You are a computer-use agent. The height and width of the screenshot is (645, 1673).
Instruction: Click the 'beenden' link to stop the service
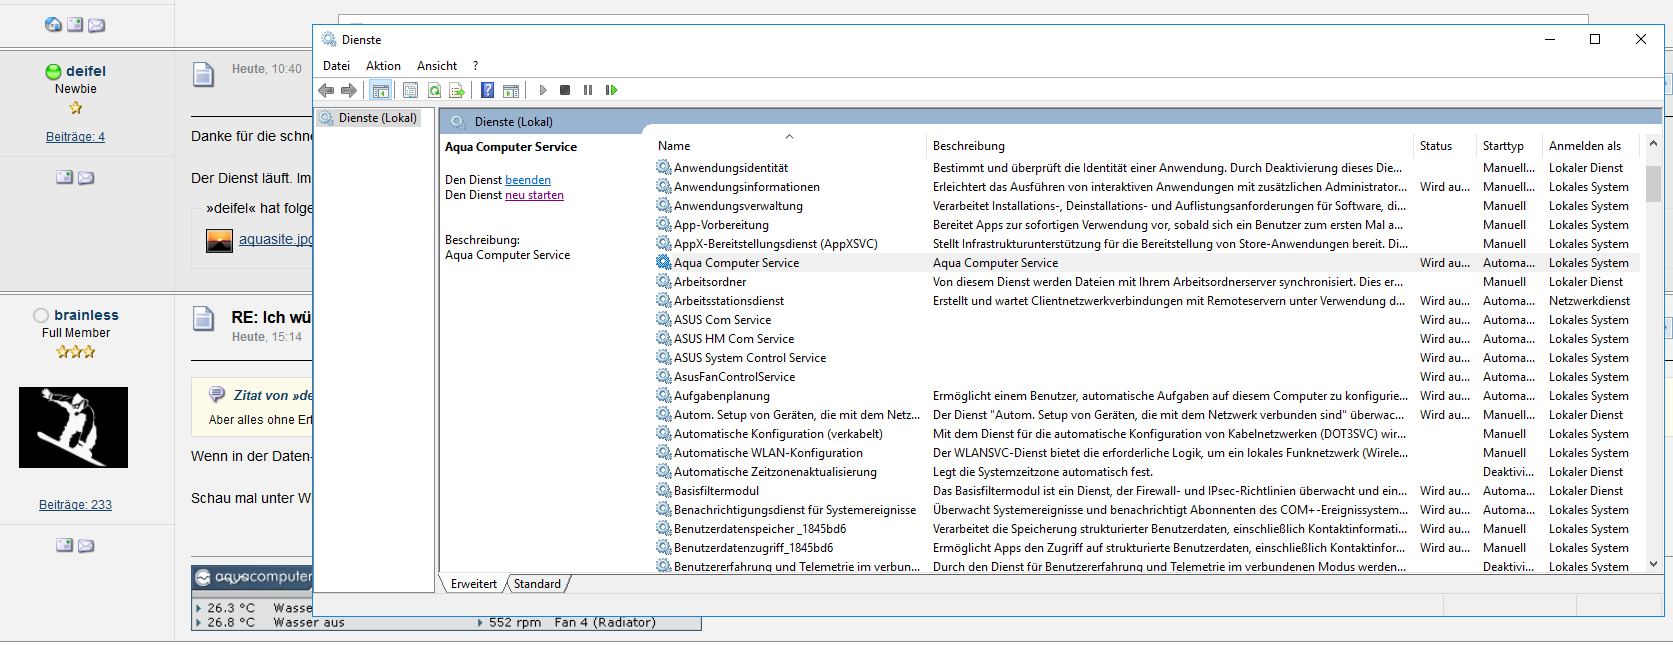(x=528, y=180)
